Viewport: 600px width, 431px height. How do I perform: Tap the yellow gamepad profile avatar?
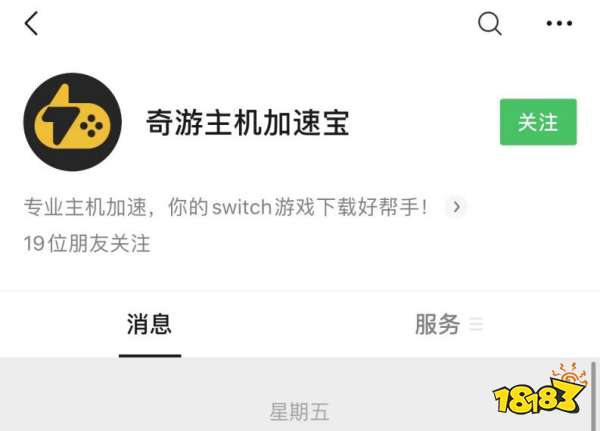(73, 122)
